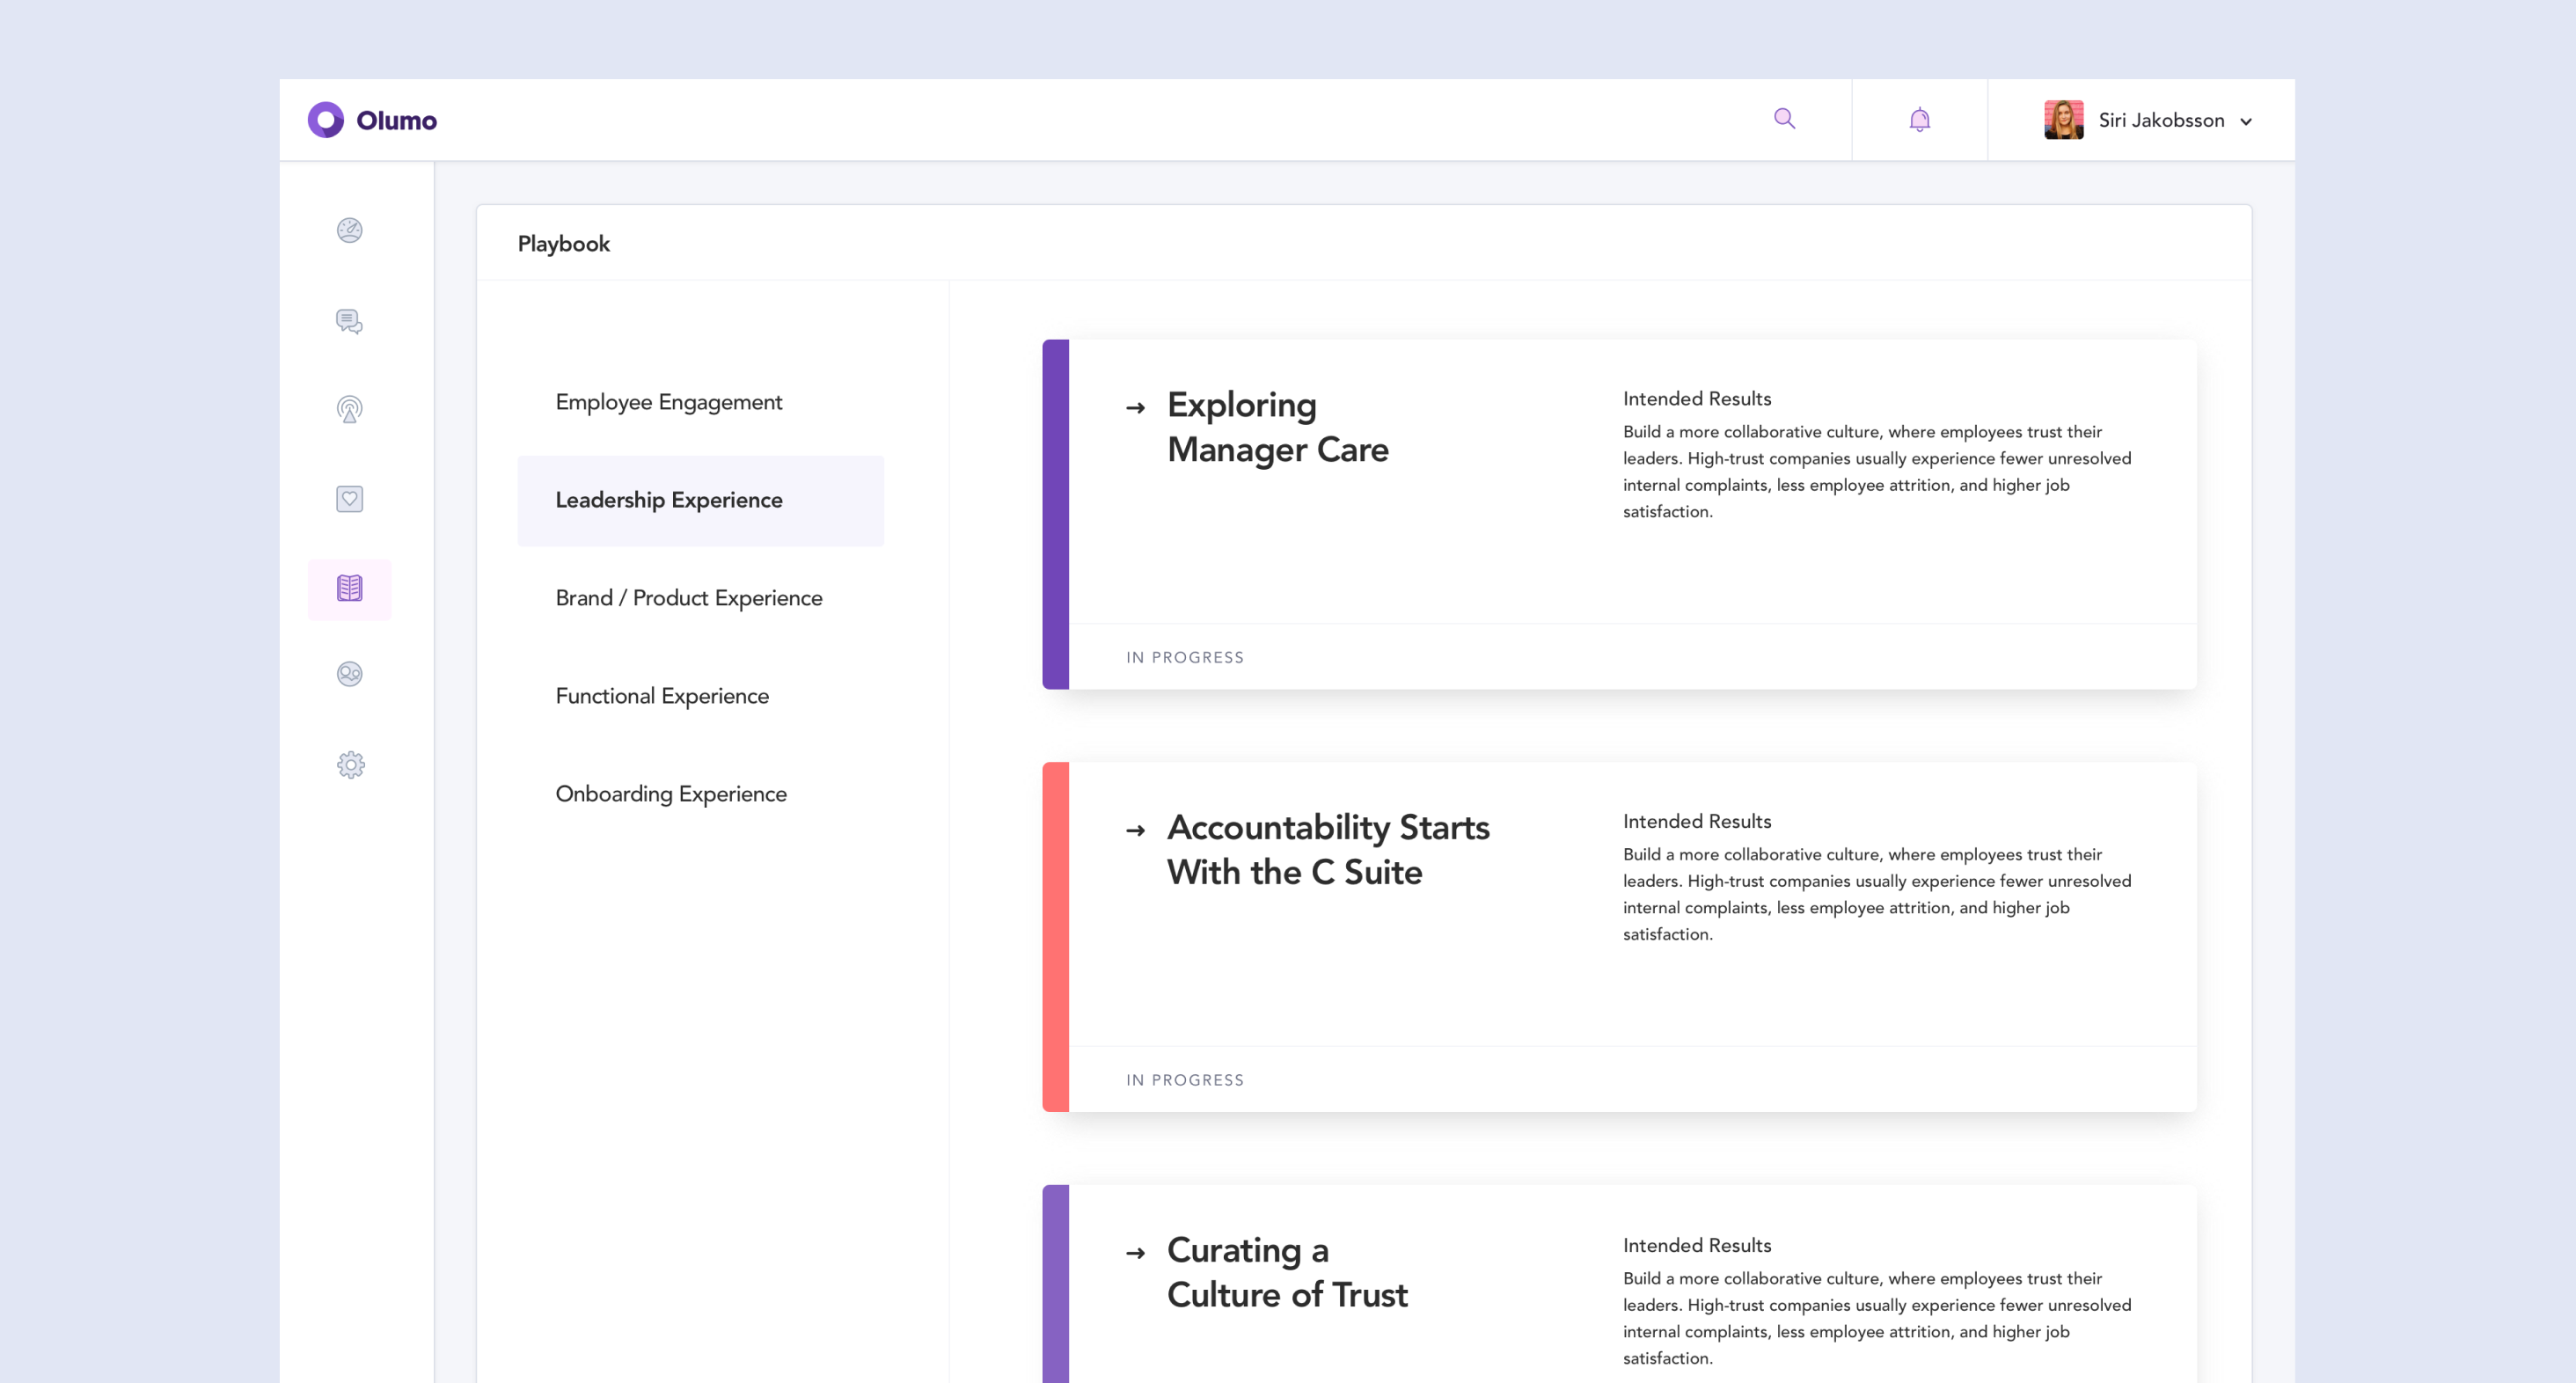Open the broadcast antenna sidebar icon
The height and width of the screenshot is (1383, 2576).
pos(349,409)
